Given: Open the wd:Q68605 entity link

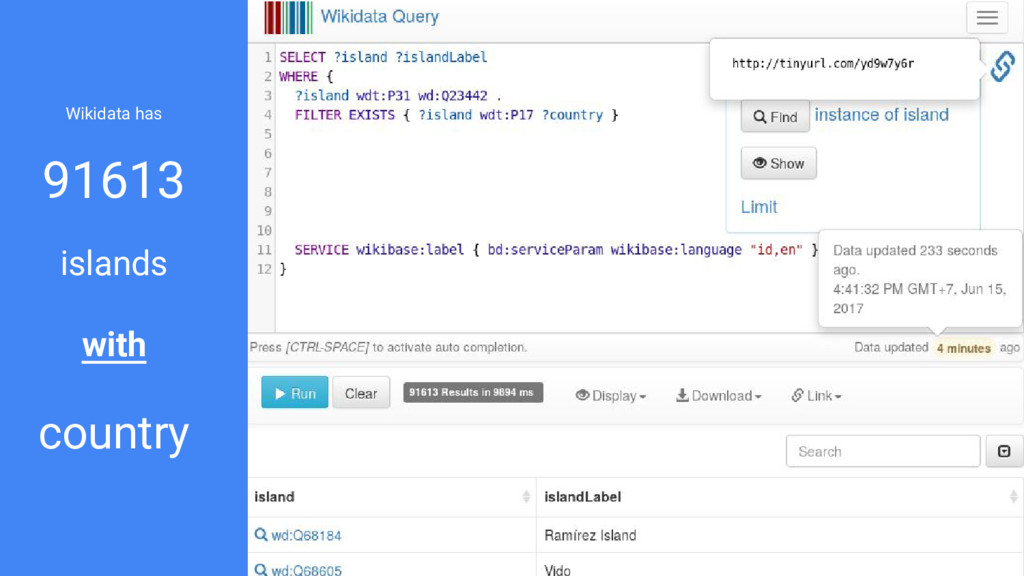Looking at the screenshot, I should click(x=306, y=570).
